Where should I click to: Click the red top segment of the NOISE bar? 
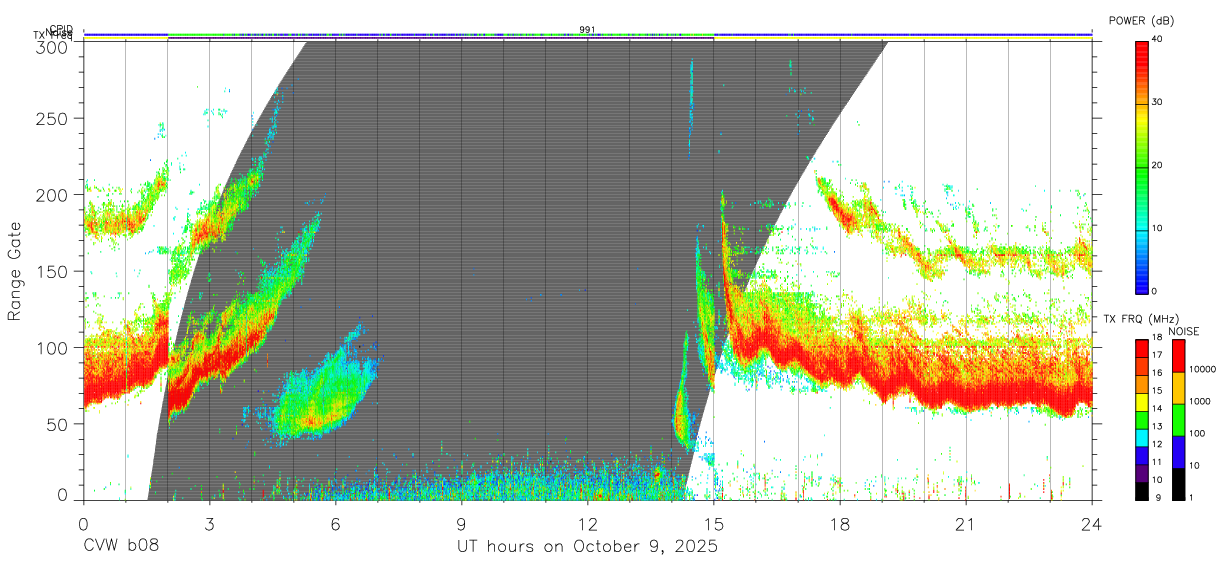(x=1178, y=356)
